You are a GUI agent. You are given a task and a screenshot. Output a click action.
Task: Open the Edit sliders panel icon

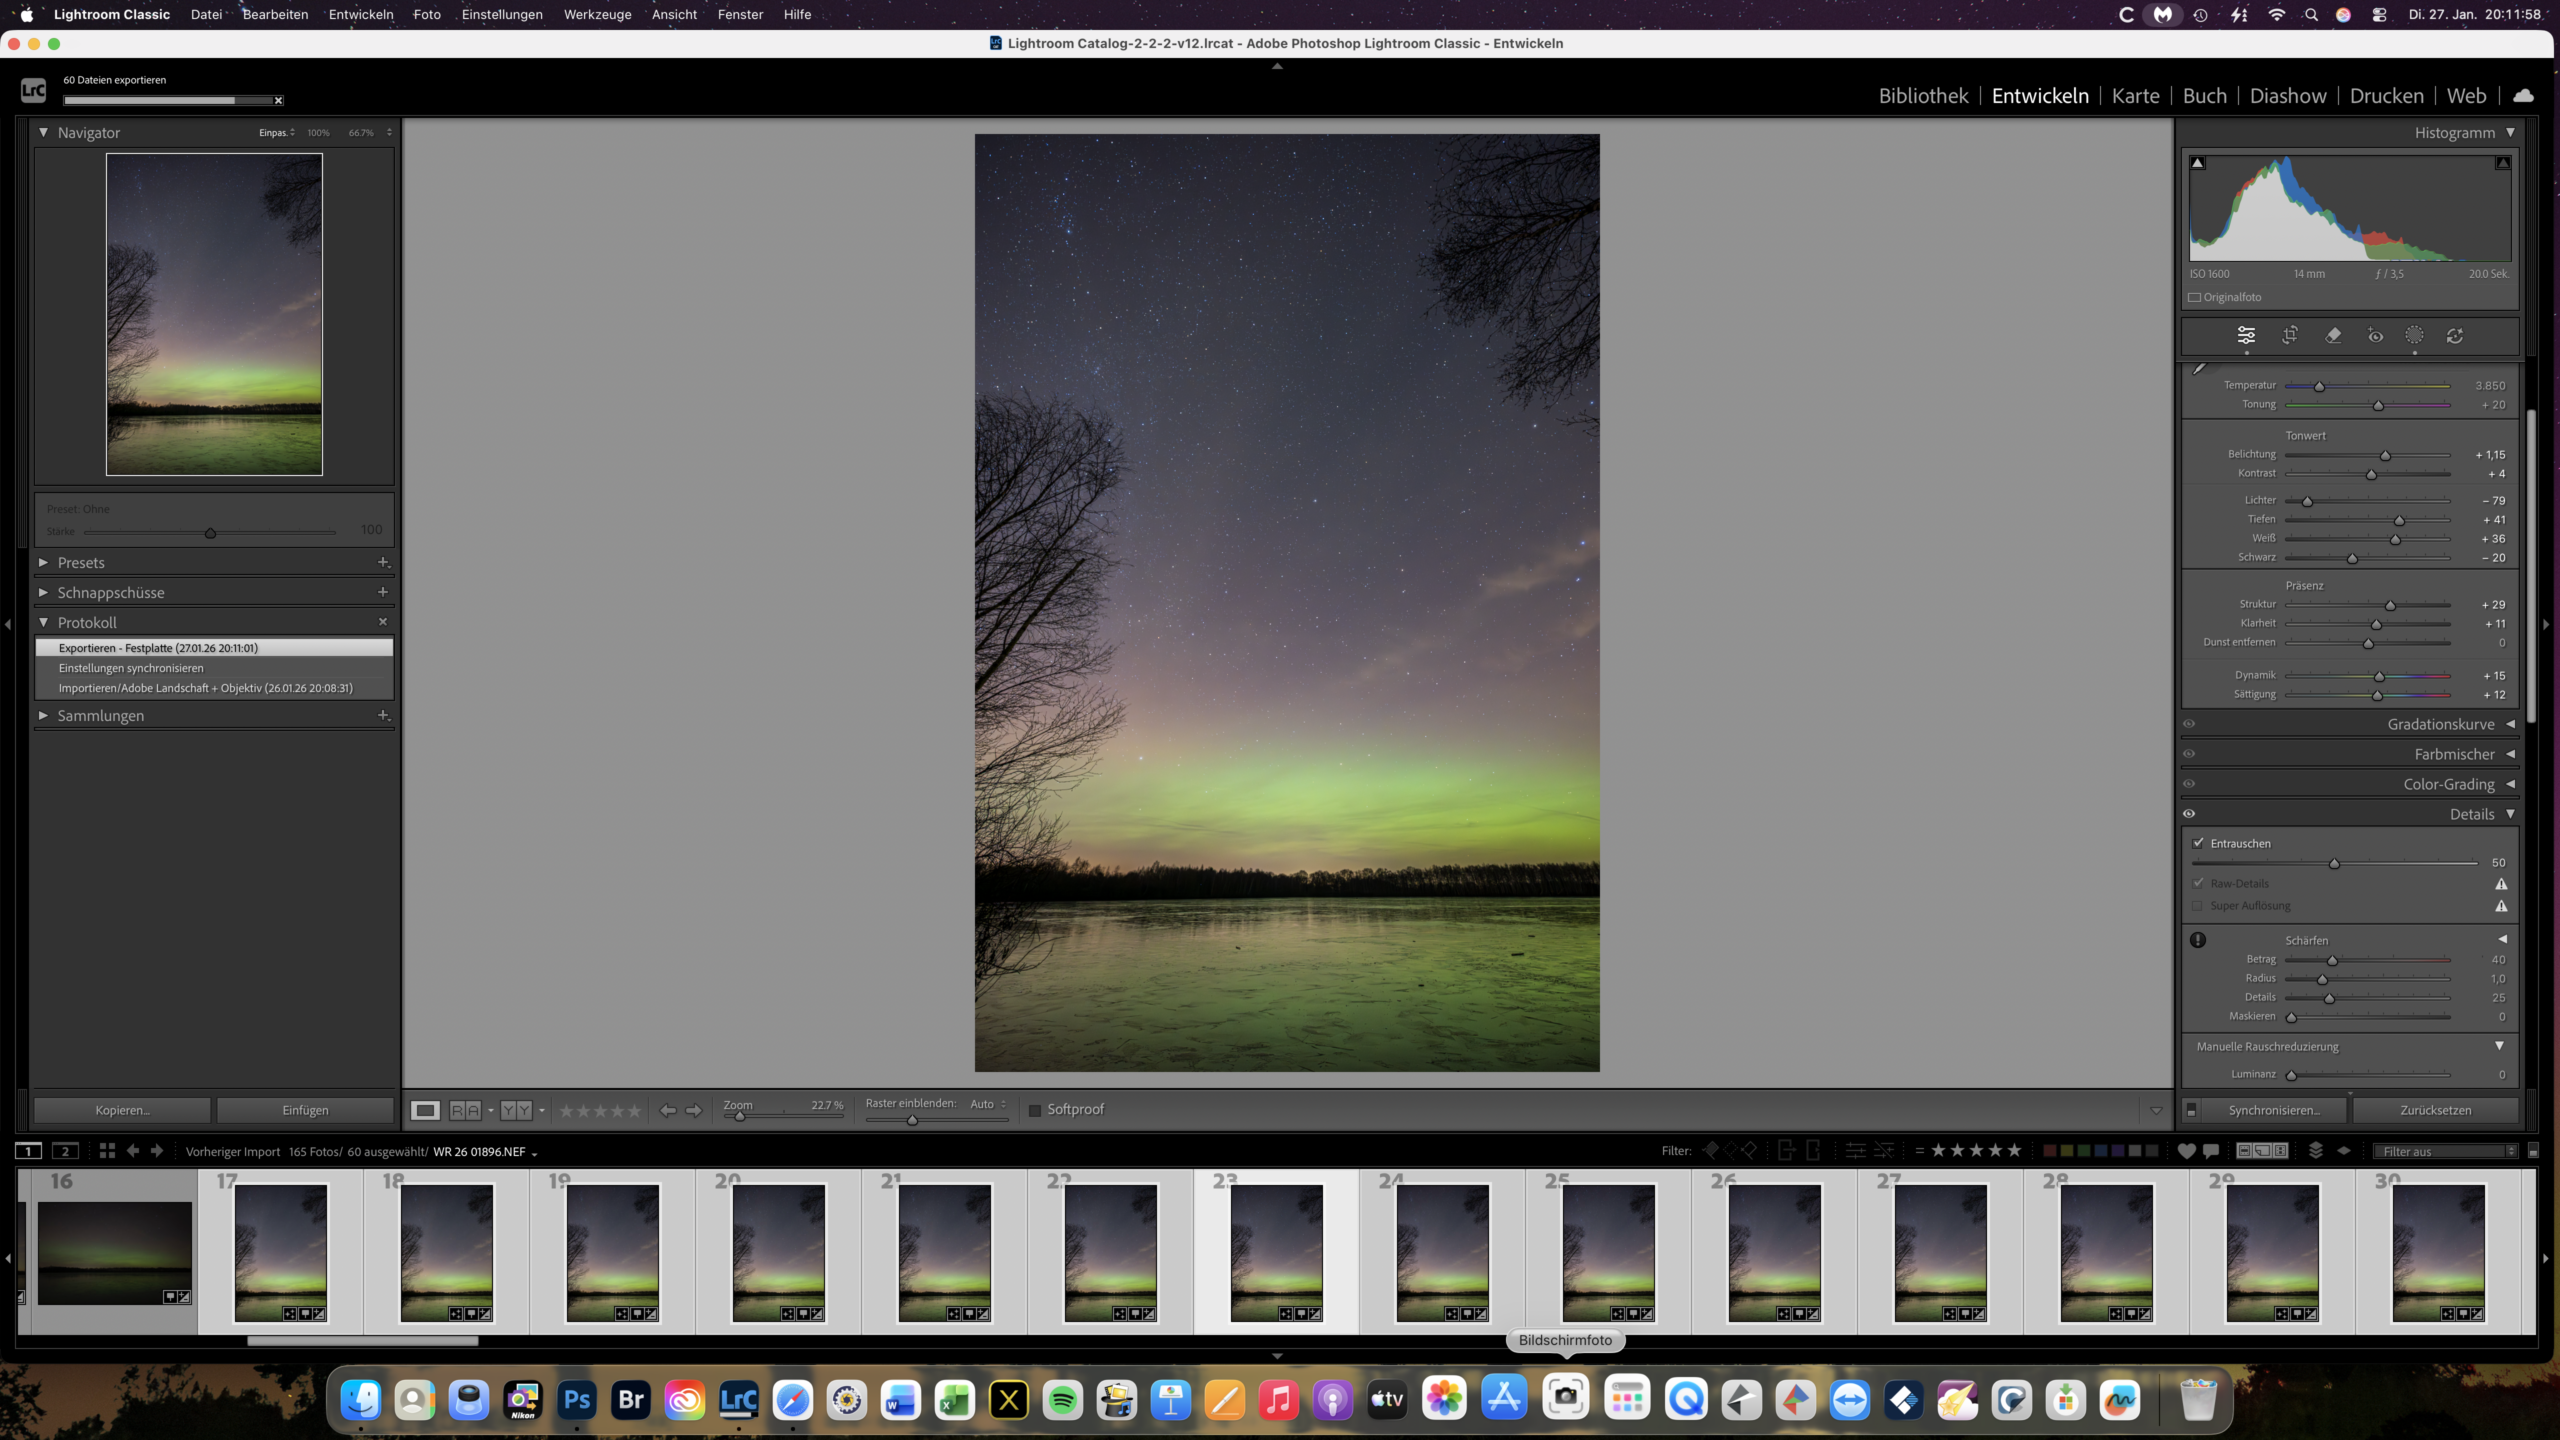pos(2246,336)
